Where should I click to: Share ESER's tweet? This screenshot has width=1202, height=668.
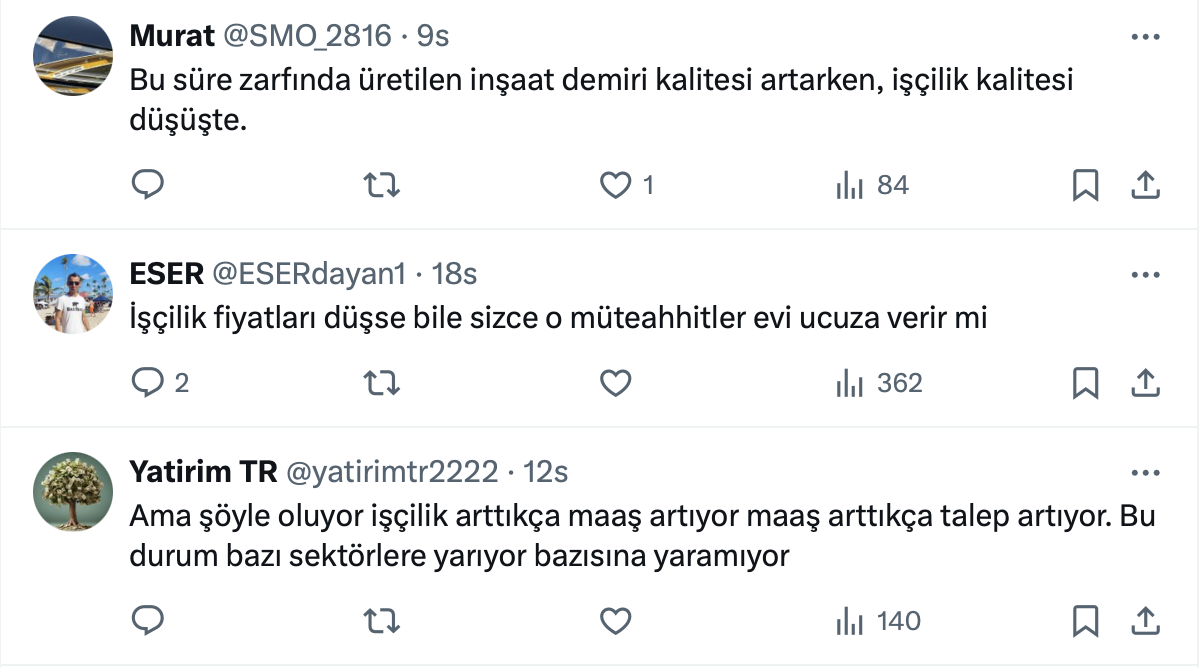pos(1144,383)
